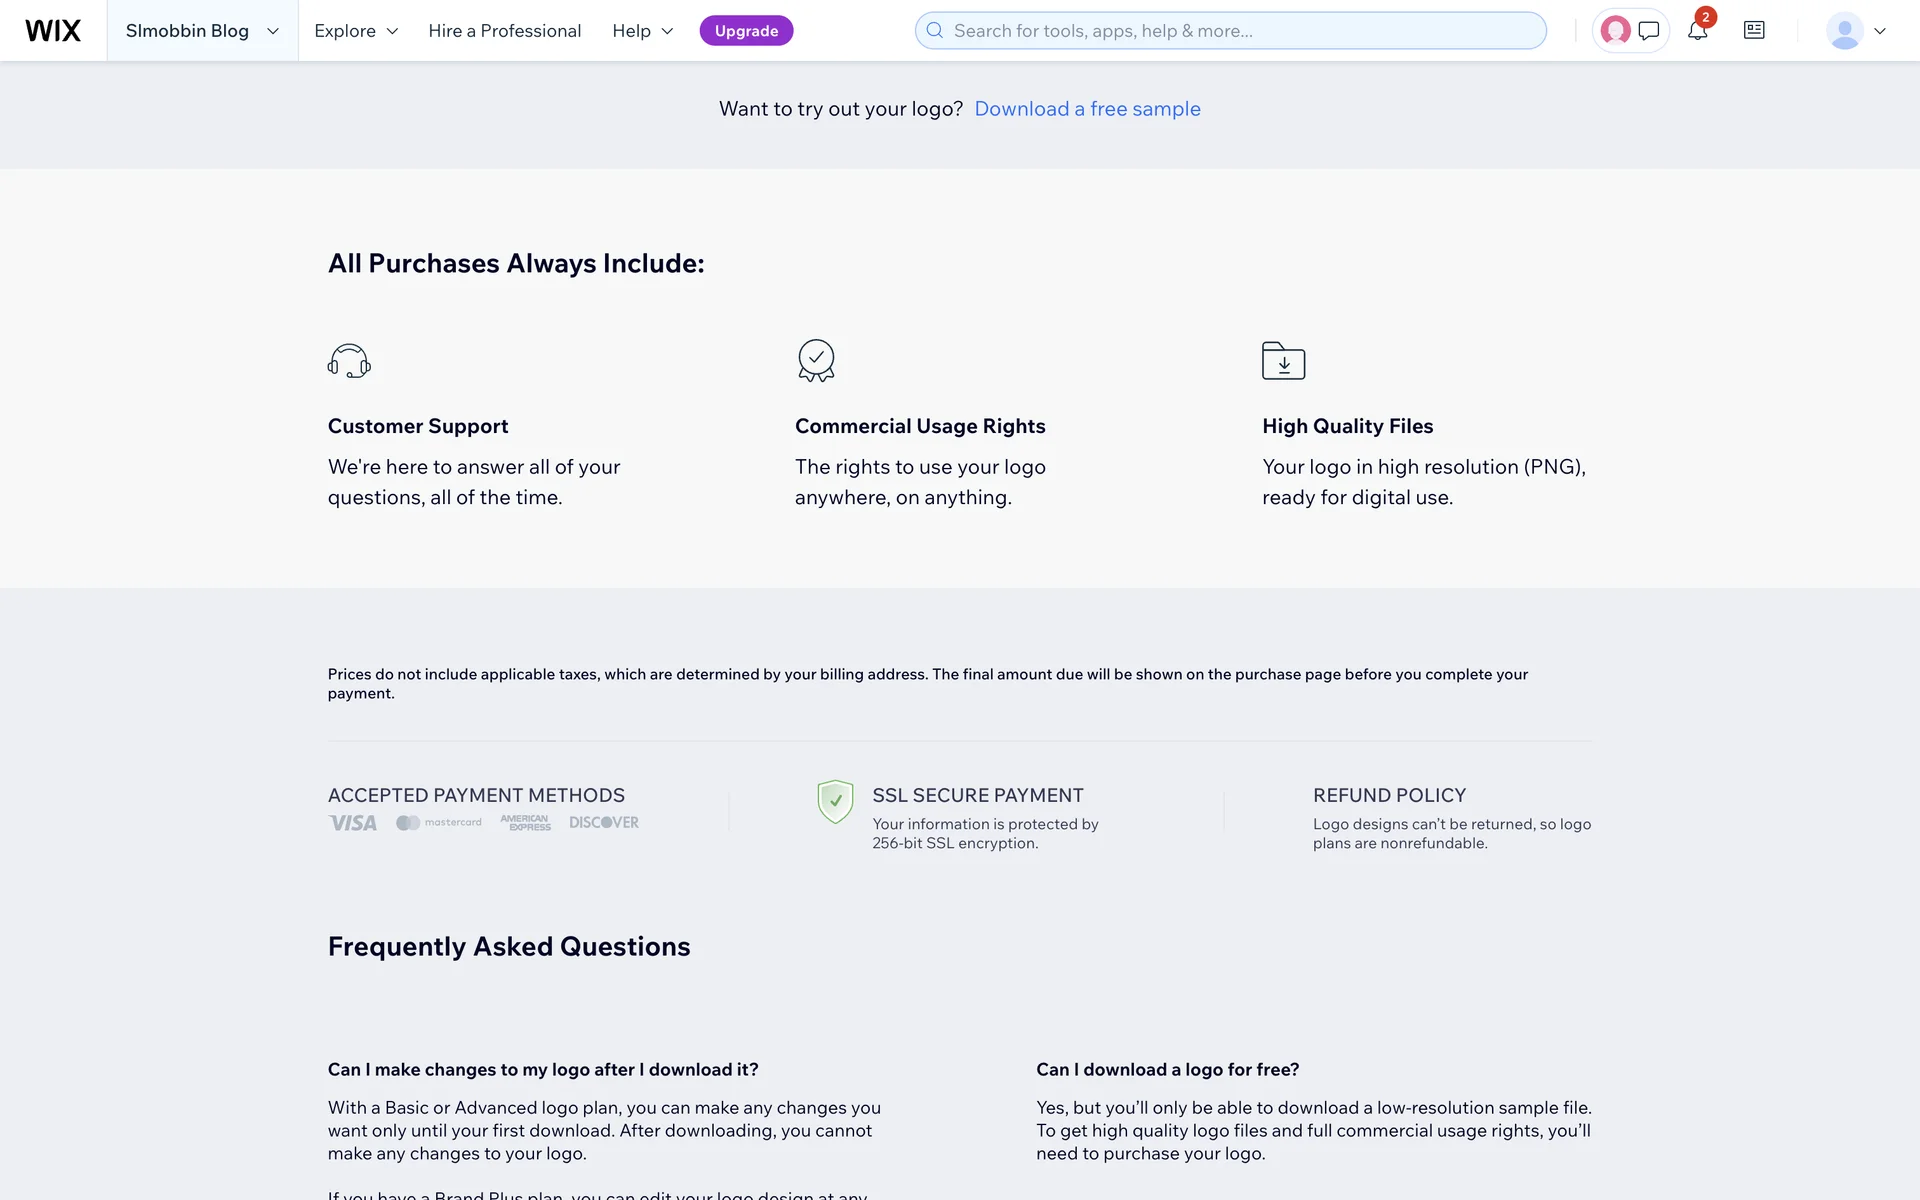The width and height of the screenshot is (1920, 1200).
Task: Expand the Help menu
Action: tap(642, 31)
